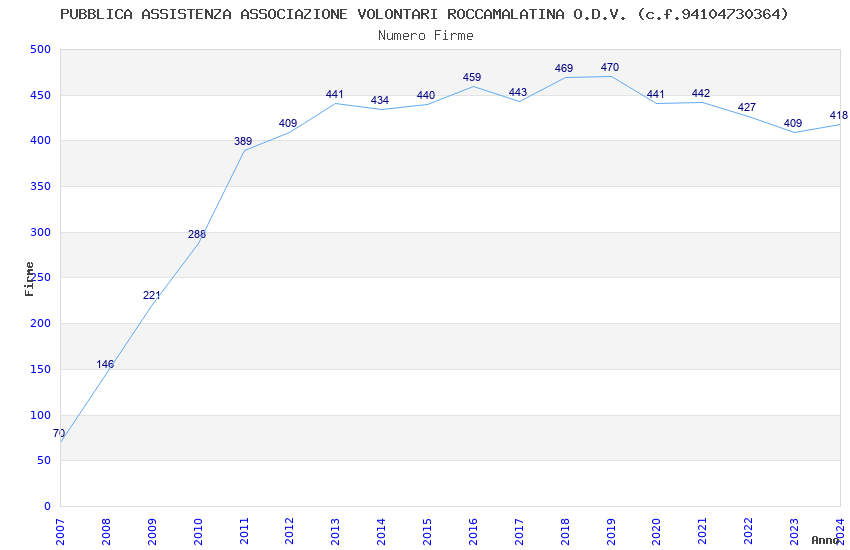Screen dimensions: 850x550
Task: Click the 409 label near 2012
Action: [x=288, y=124]
